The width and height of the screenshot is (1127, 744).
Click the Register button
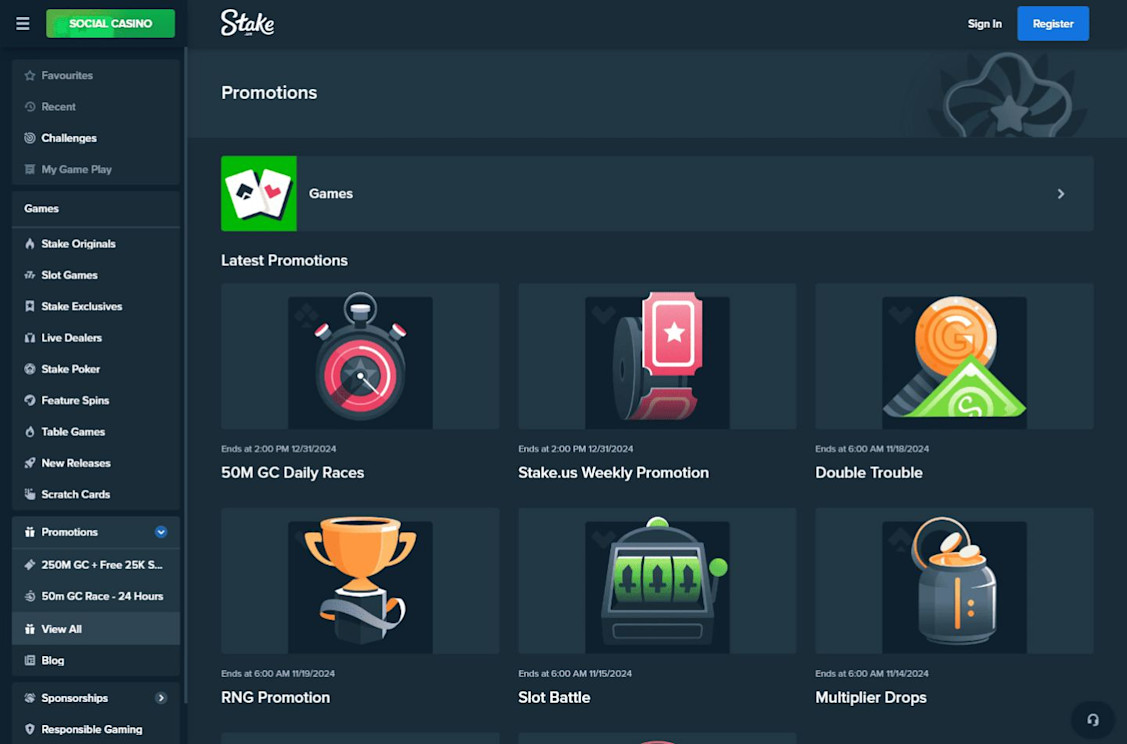[x=1053, y=24]
